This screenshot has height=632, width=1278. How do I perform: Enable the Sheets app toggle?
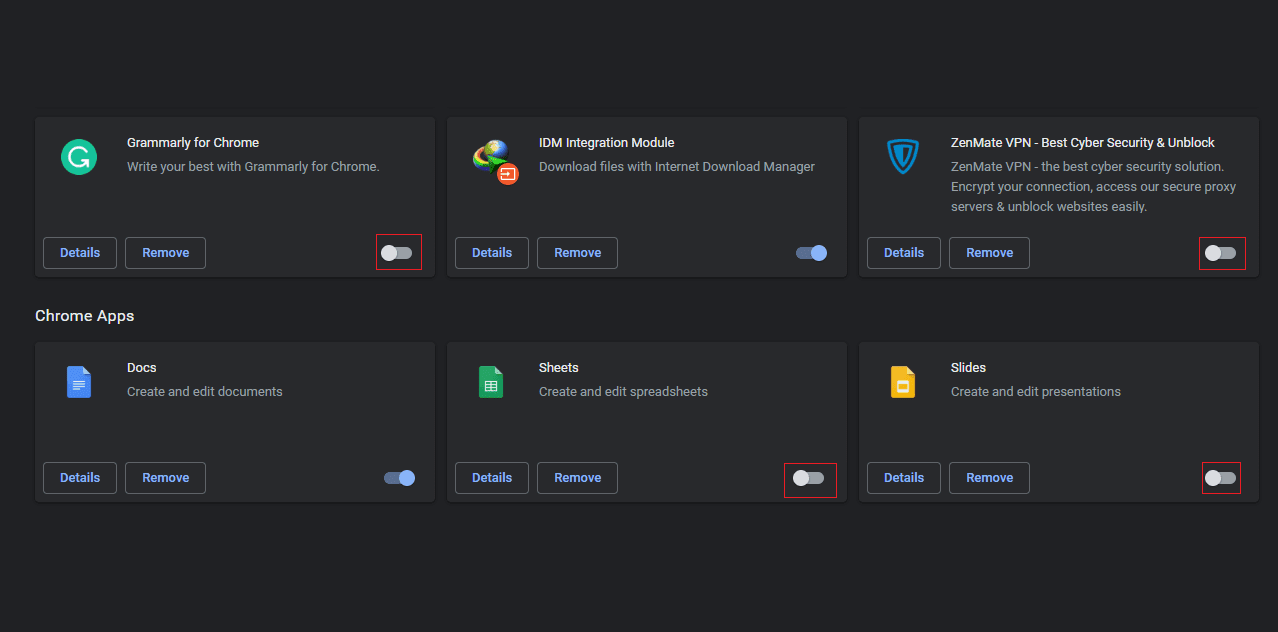[809, 478]
